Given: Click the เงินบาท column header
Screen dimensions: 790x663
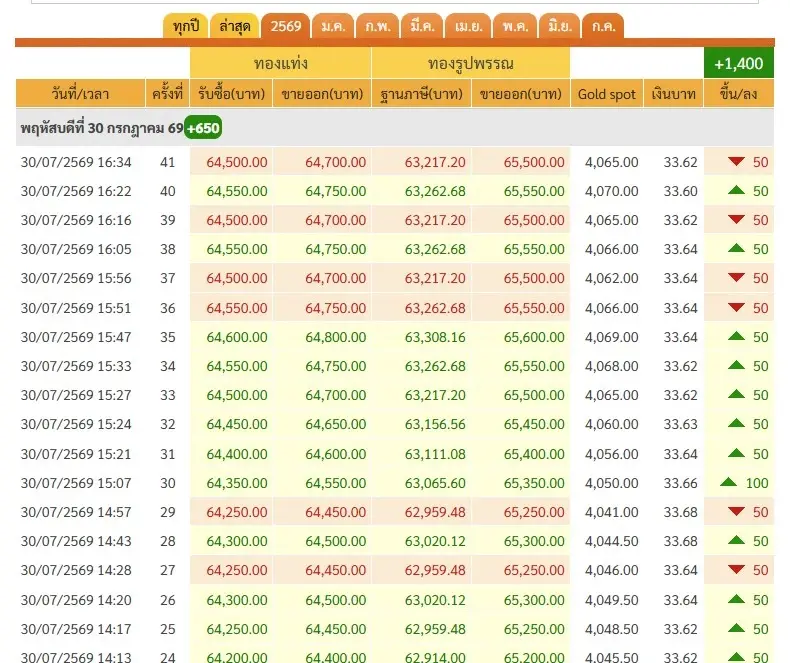Looking at the screenshot, I should (x=673, y=94).
